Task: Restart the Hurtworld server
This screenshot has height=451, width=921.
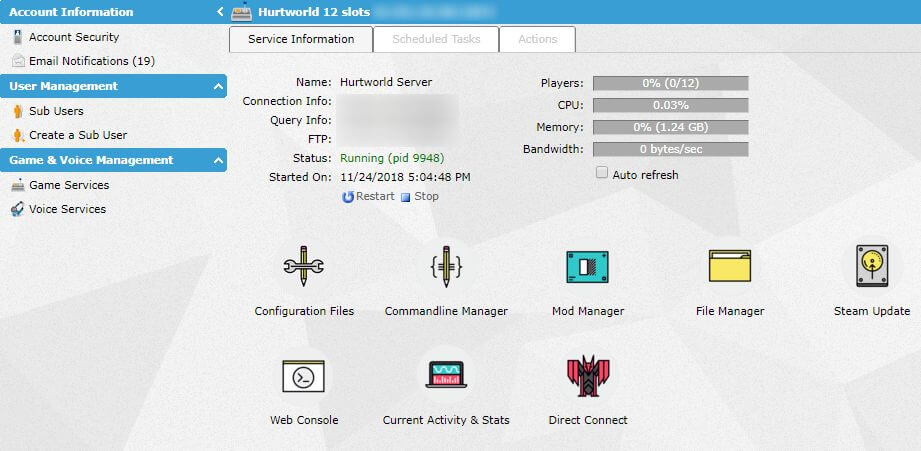Action: [x=368, y=196]
